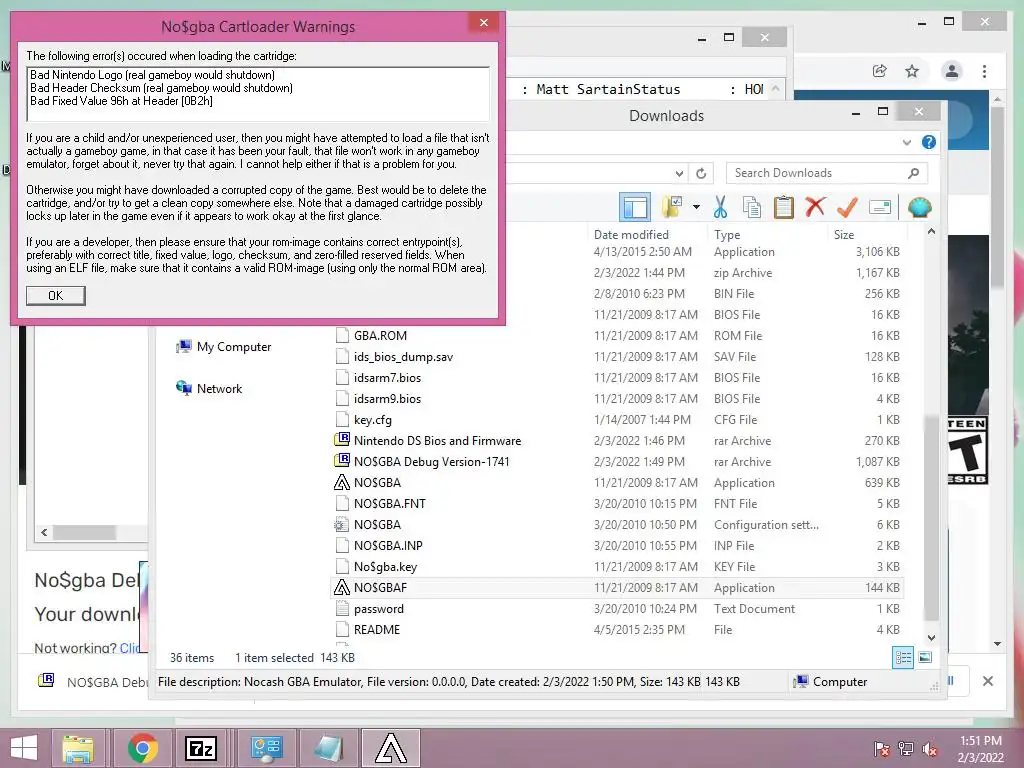Open Chrome profile avatar icon

coord(952,71)
